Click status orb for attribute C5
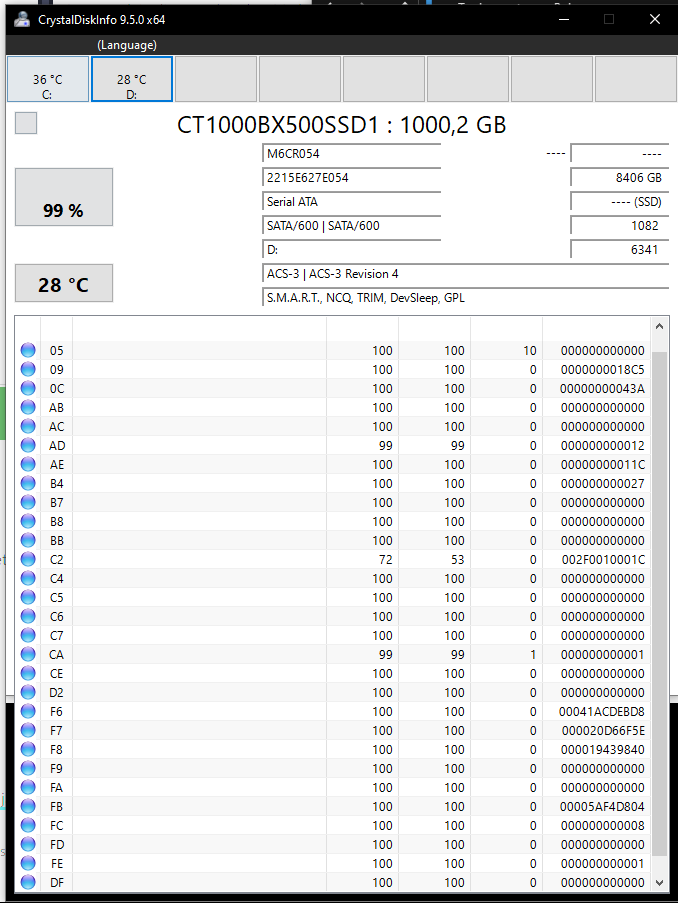The width and height of the screenshot is (678, 903). (28, 597)
